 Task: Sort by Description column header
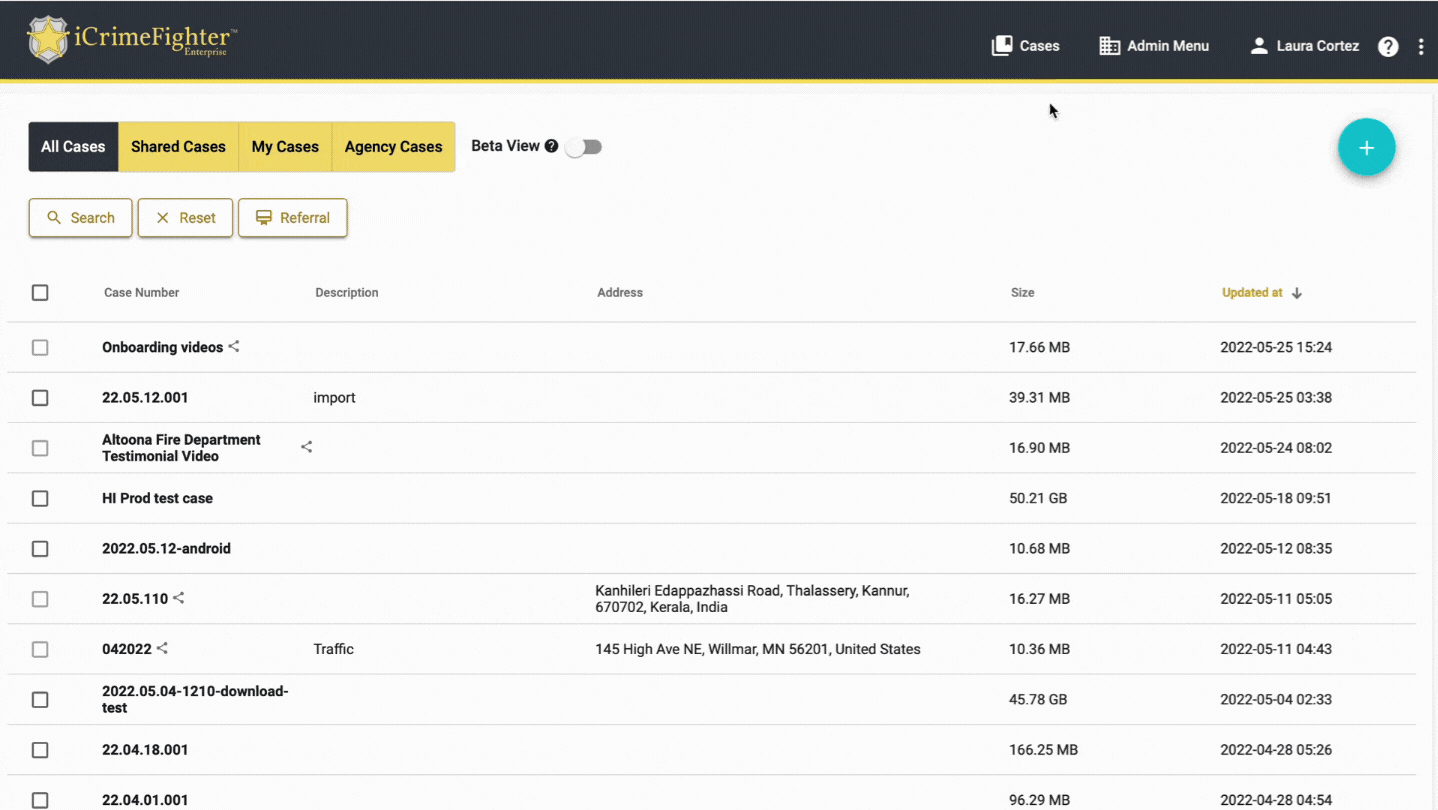click(x=347, y=293)
